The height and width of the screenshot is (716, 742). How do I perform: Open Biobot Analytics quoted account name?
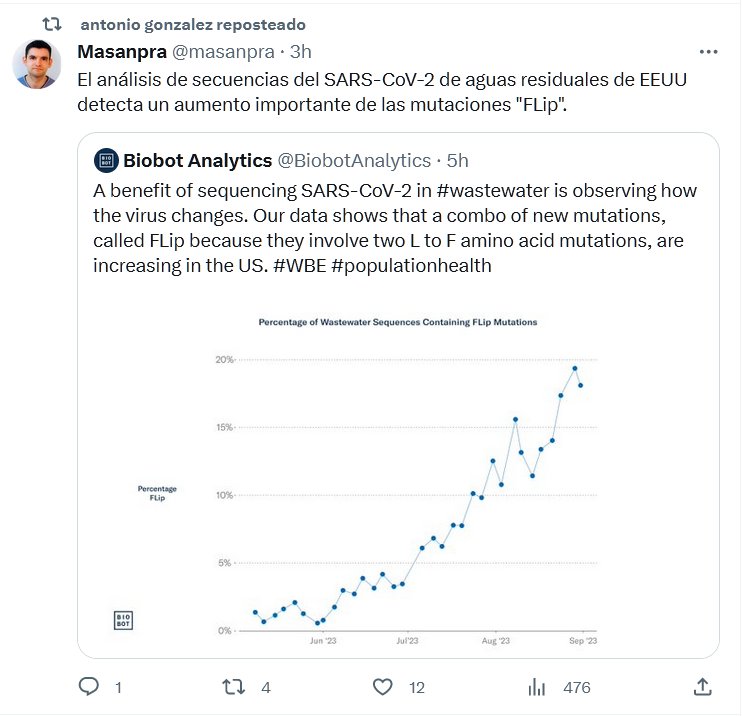pyautogui.click(x=197, y=160)
